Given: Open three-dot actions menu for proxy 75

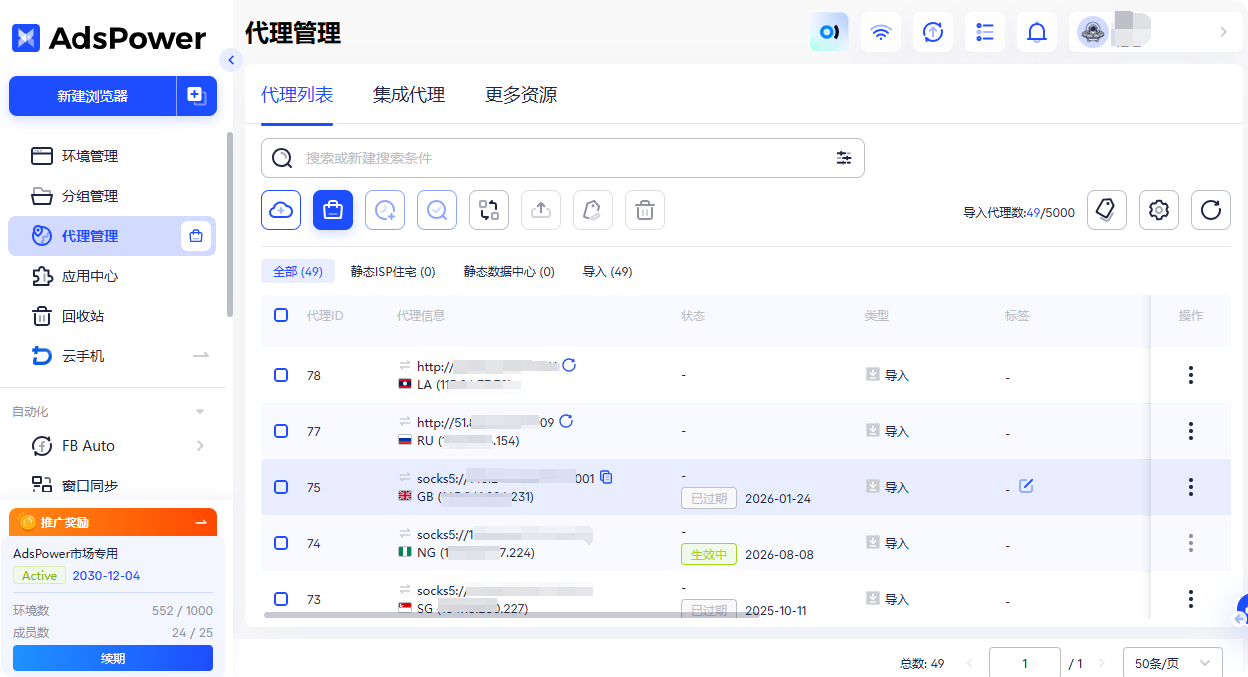Looking at the screenshot, I should click(1190, 487).
